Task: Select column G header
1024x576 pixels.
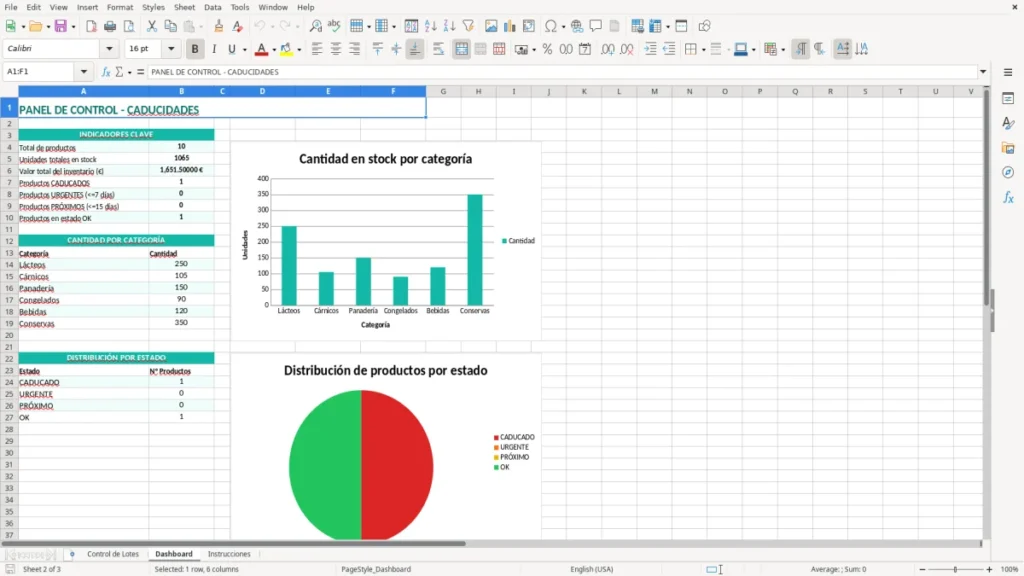Action: pos(443,91)
